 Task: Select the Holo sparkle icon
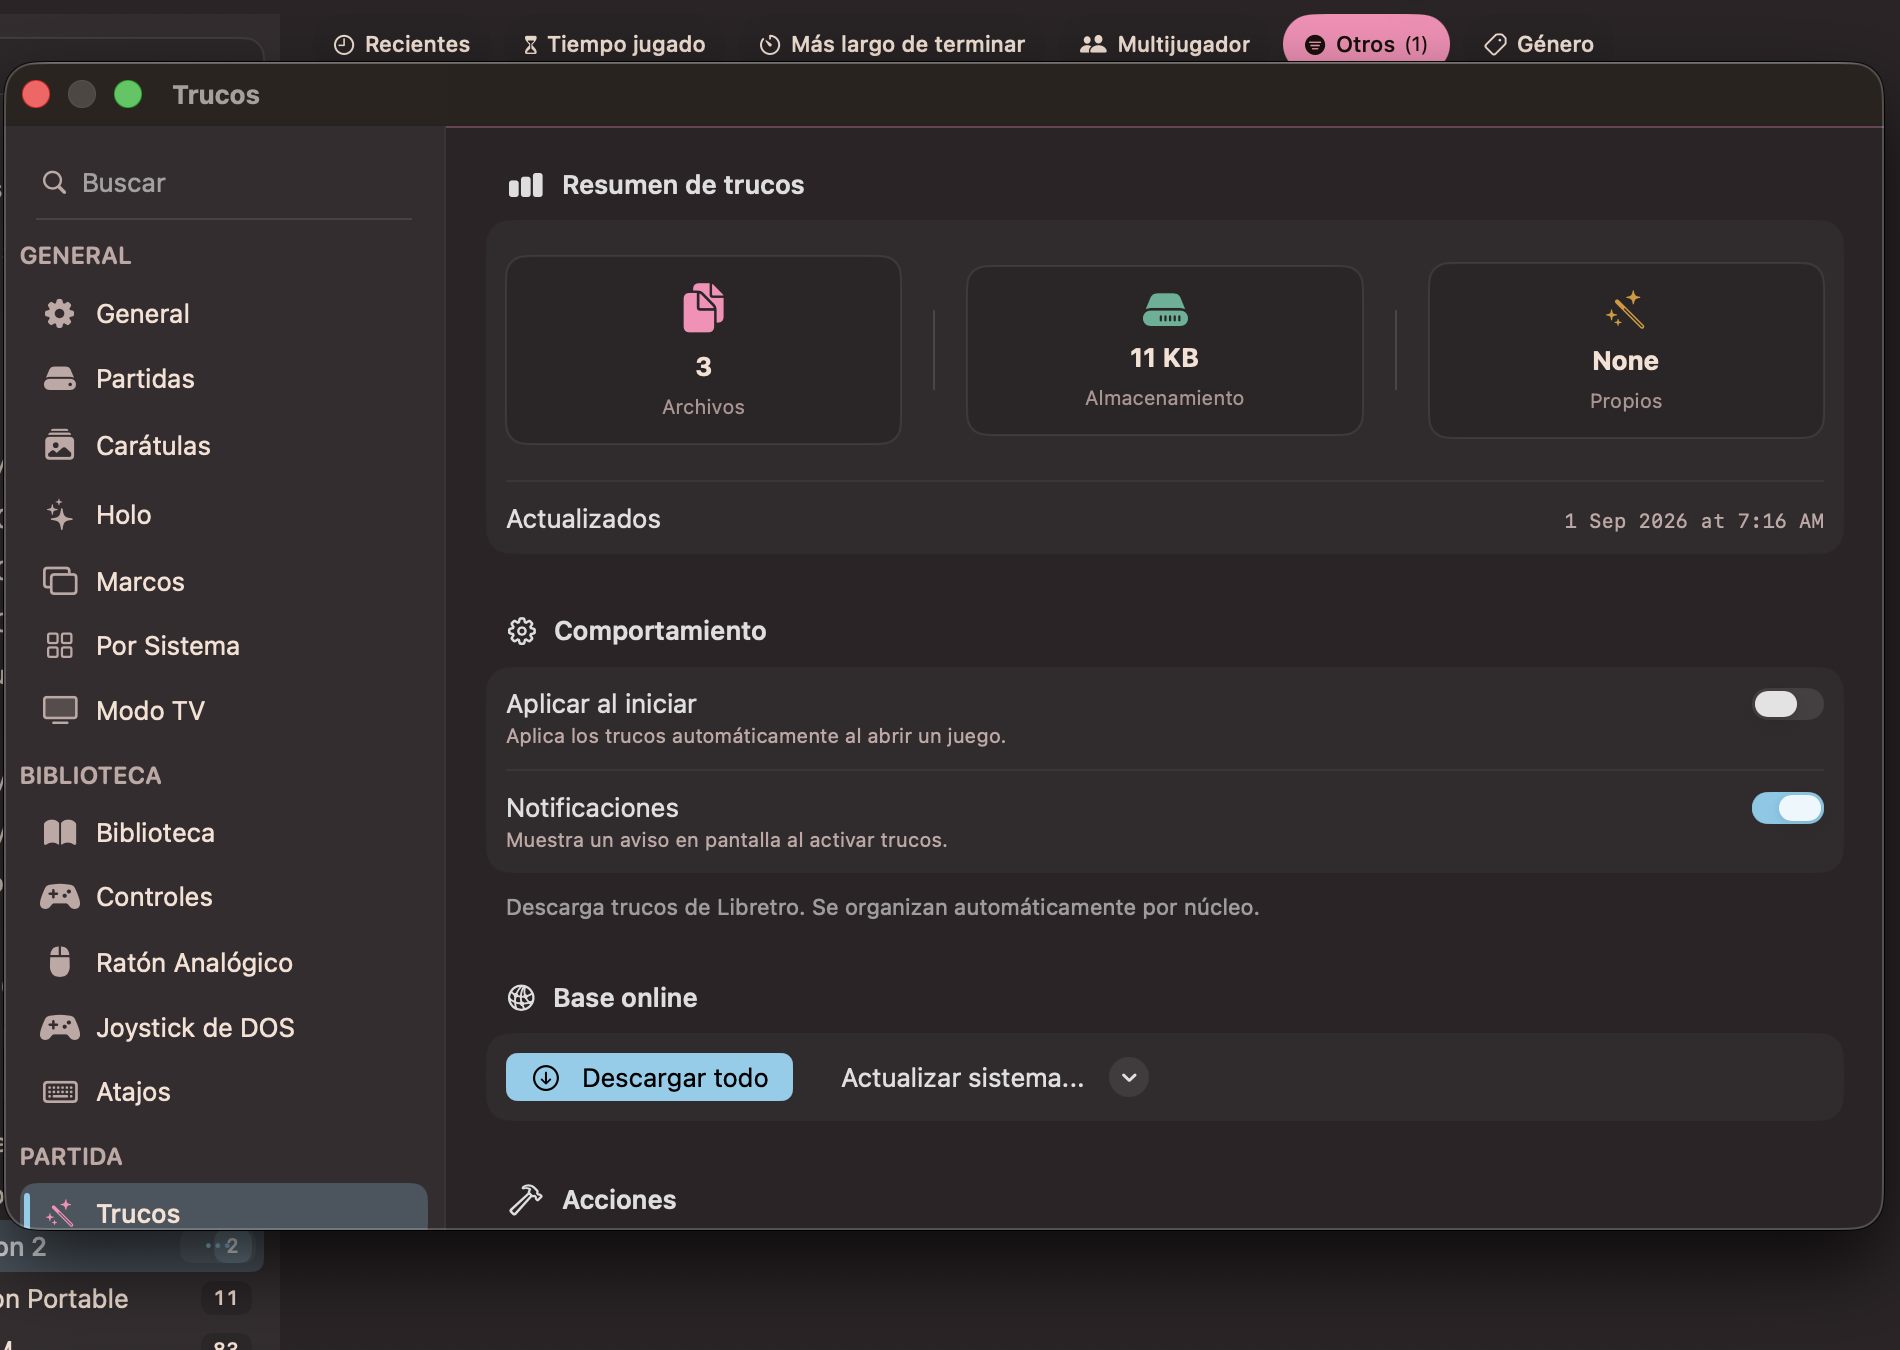click(x=60, y=515)
